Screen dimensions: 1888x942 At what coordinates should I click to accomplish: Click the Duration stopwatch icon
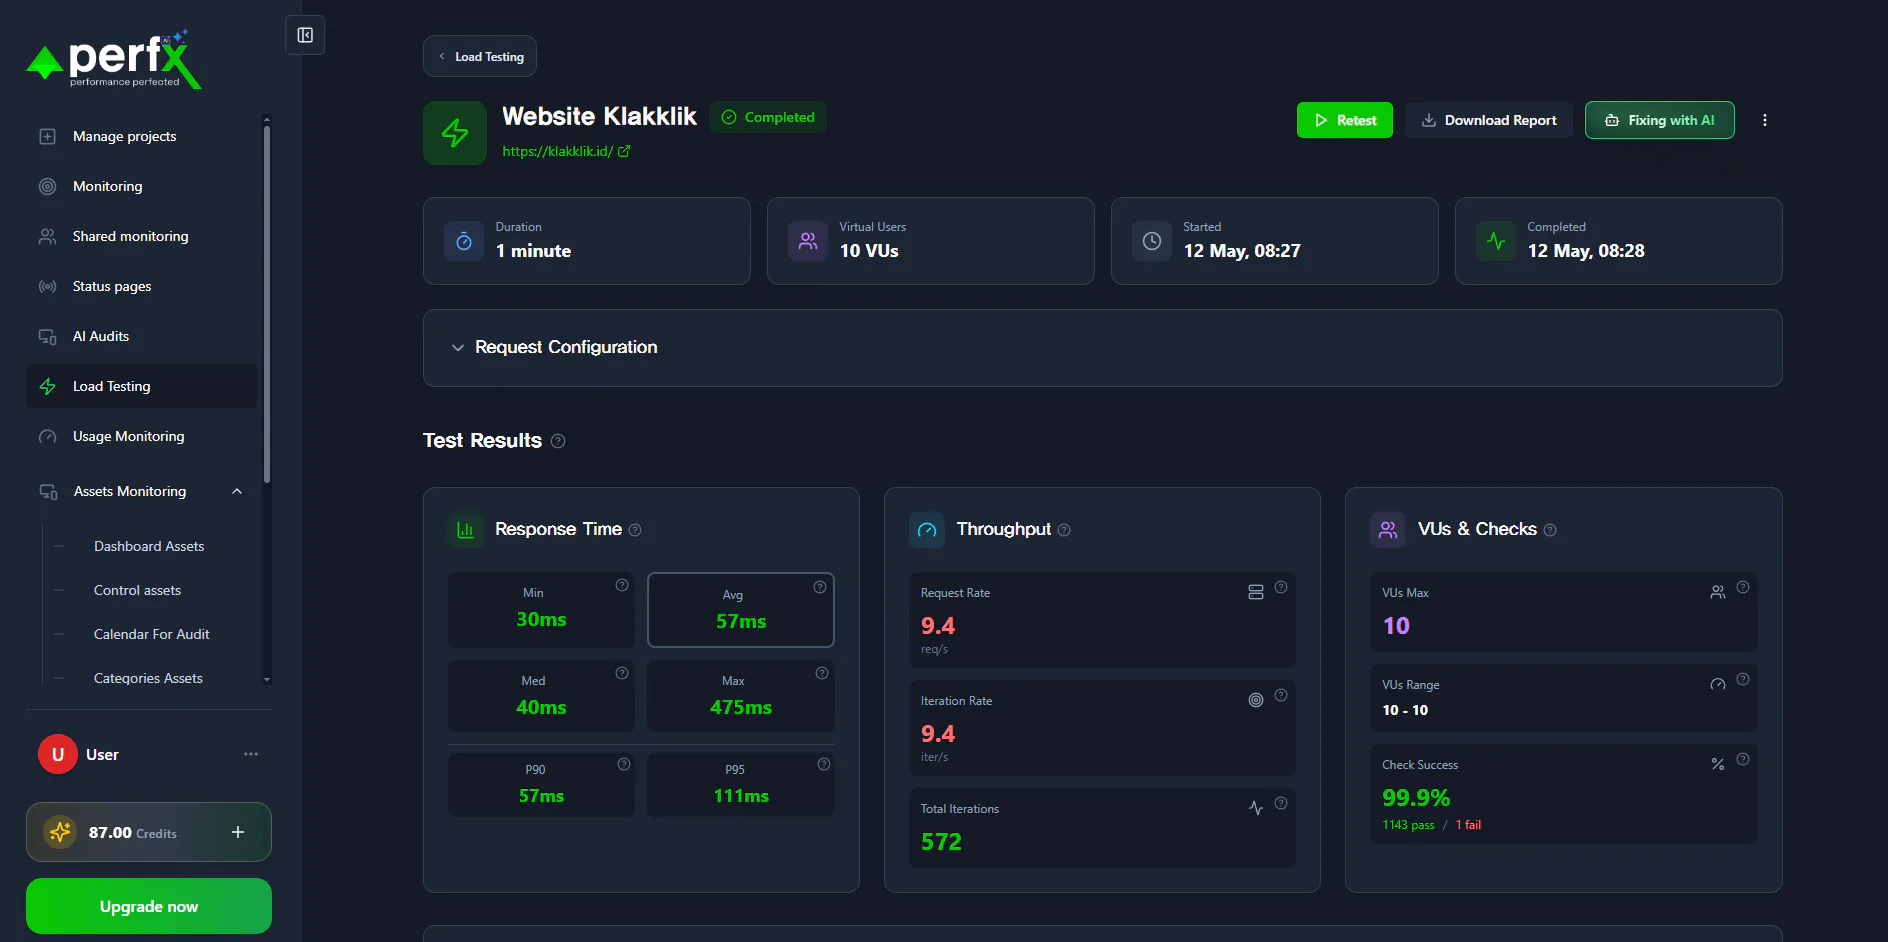click(x=464, y=241)
